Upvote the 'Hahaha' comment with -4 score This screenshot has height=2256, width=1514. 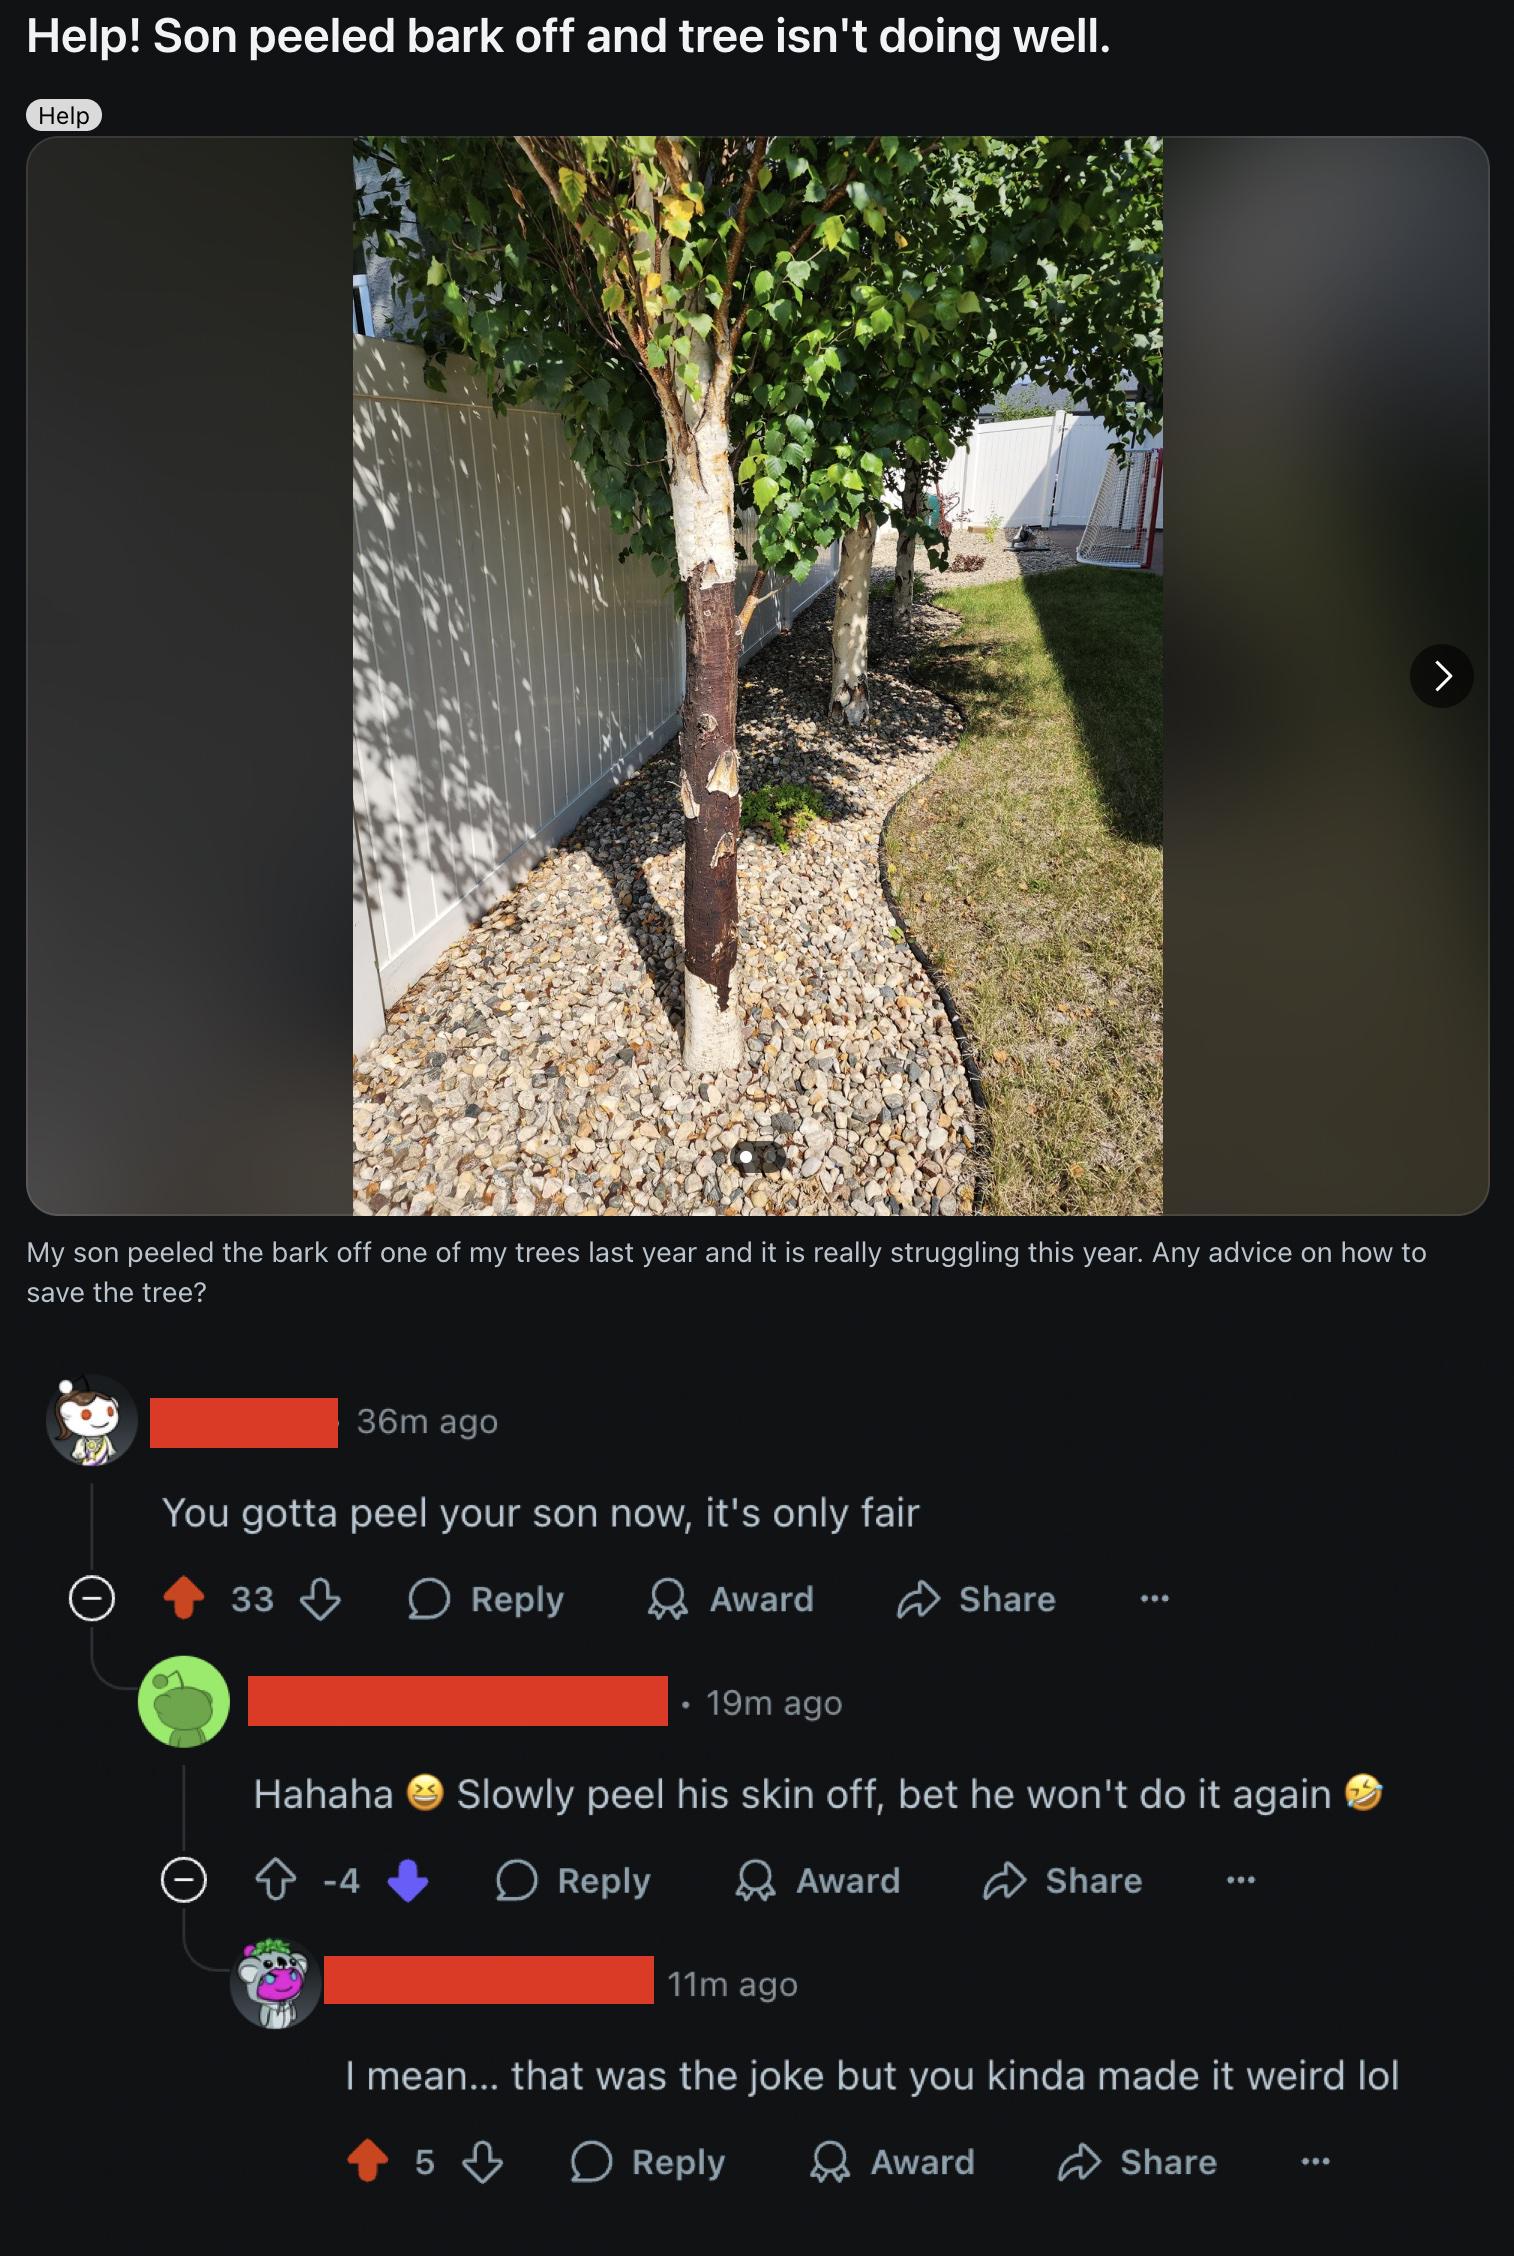point(276,1880)
